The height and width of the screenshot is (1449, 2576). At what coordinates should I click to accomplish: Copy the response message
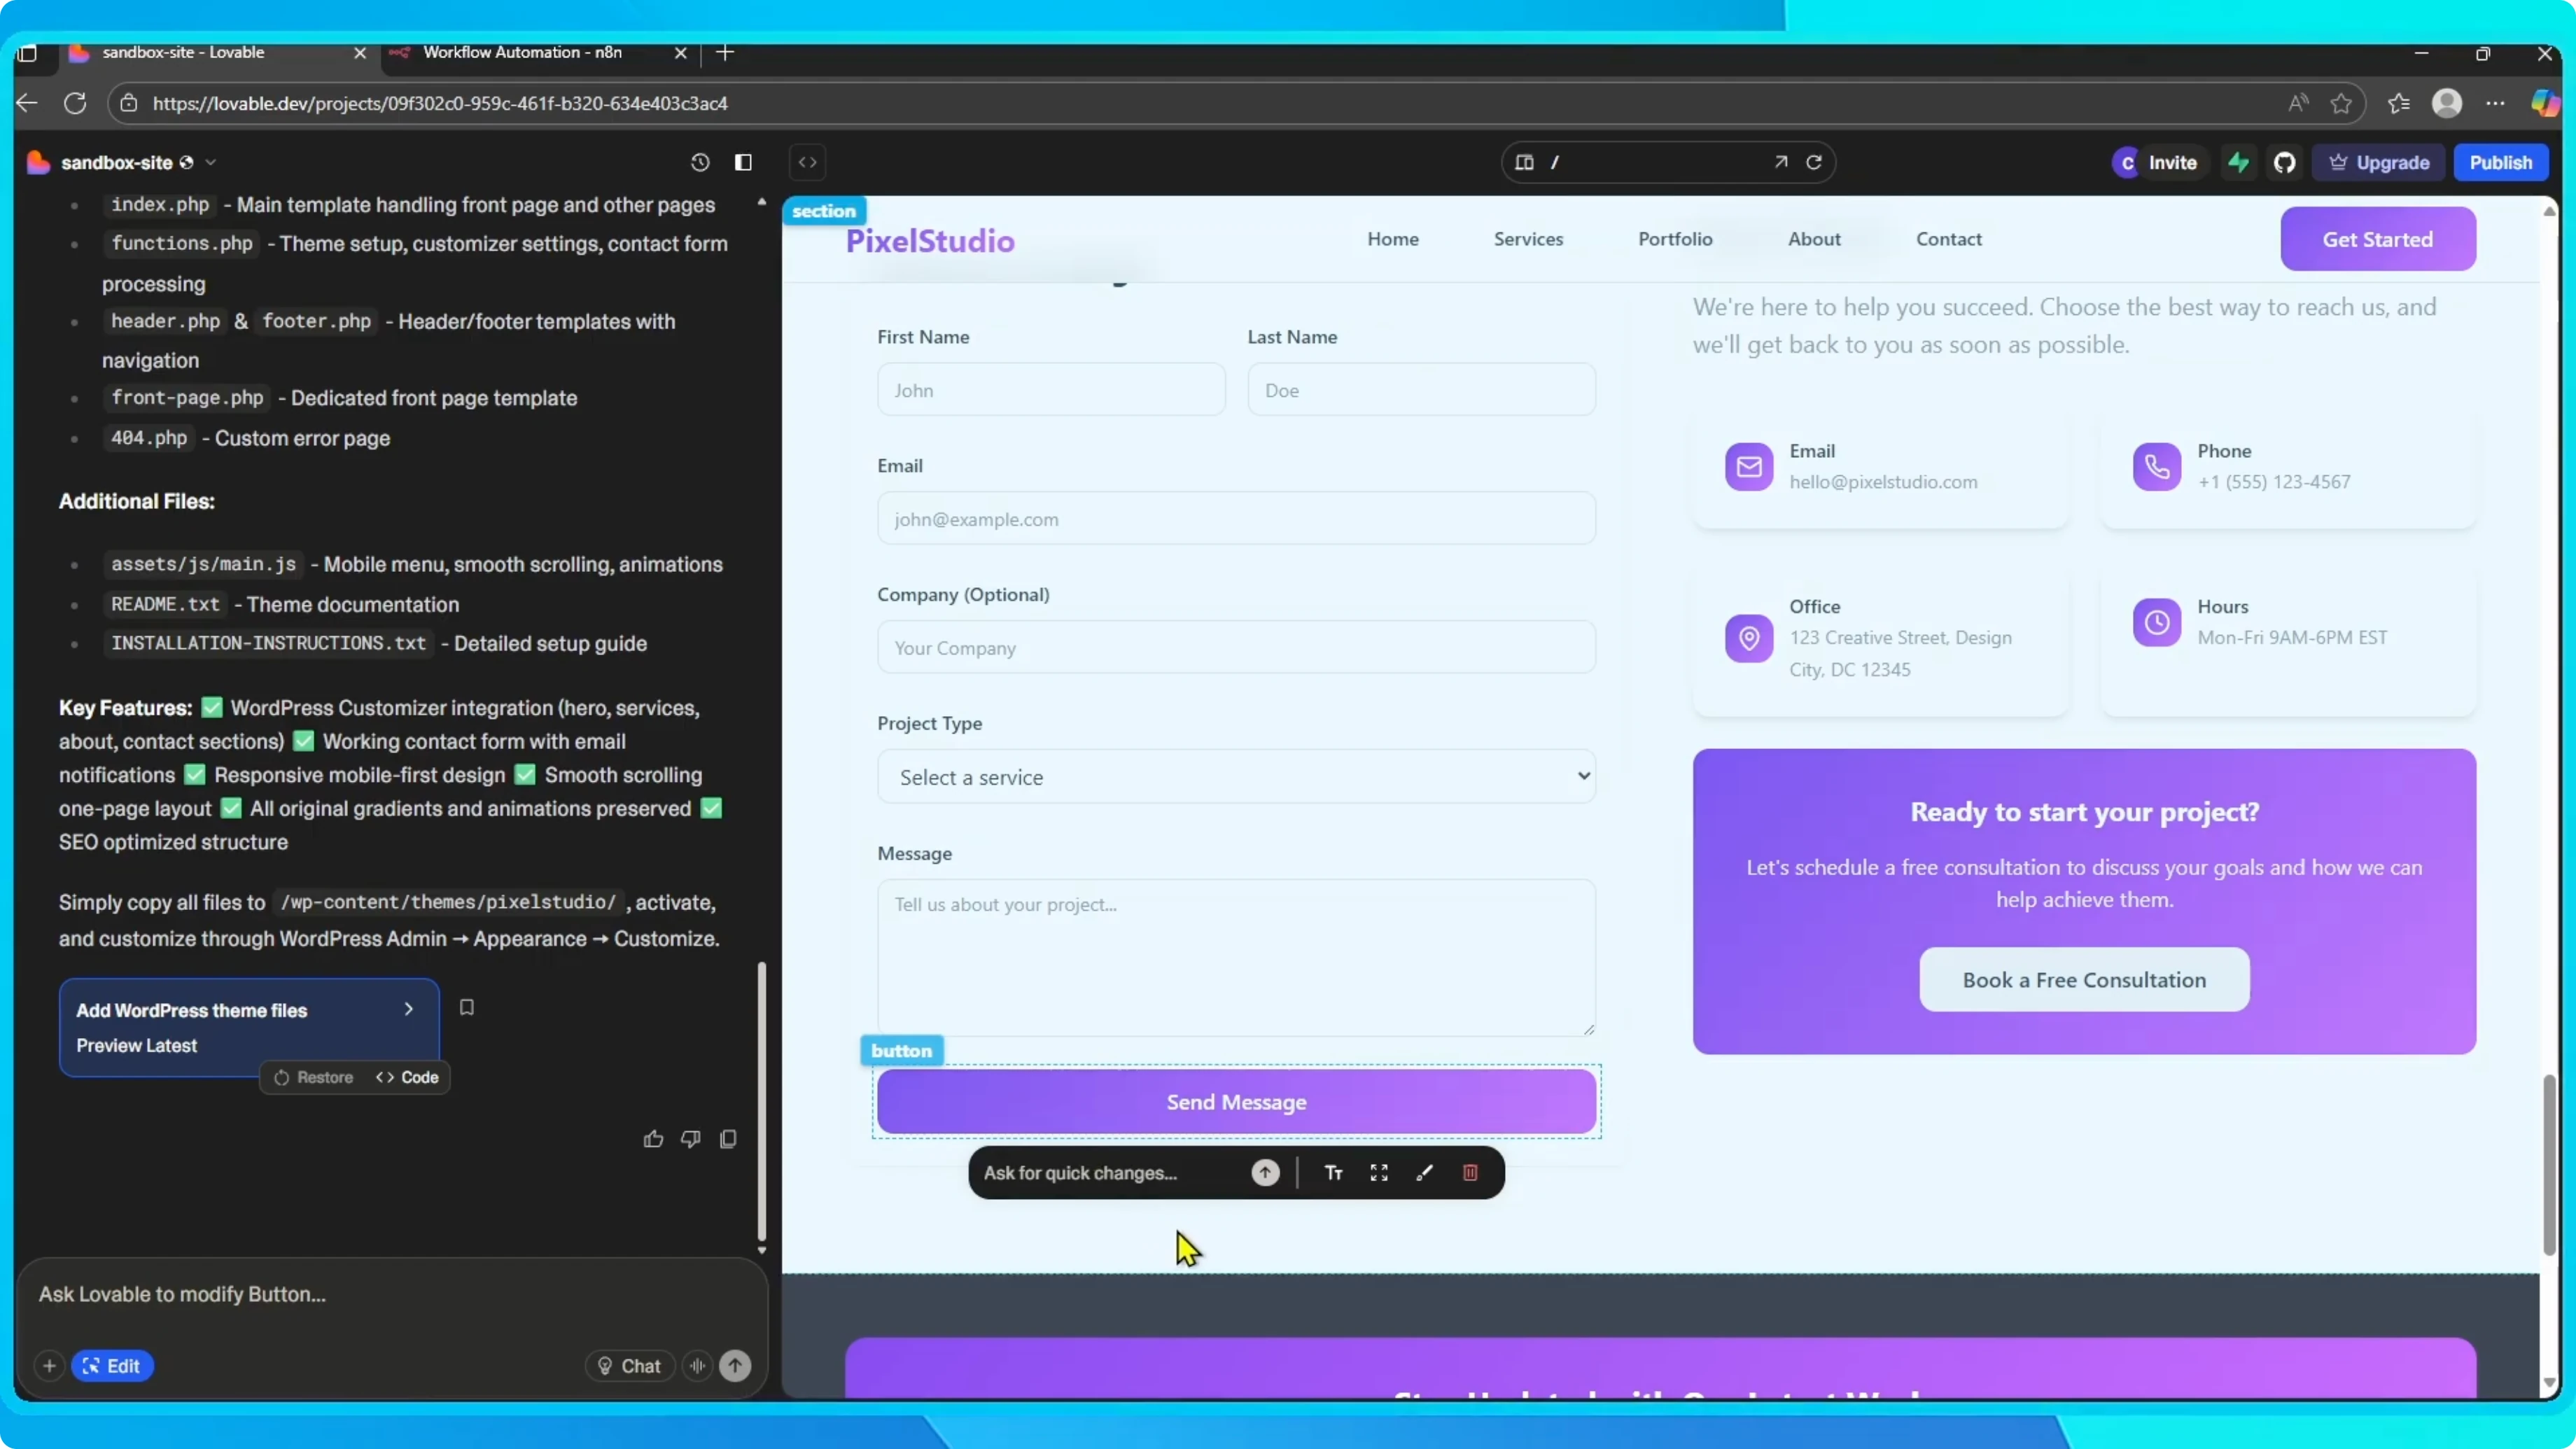[x=728, y=1139]
